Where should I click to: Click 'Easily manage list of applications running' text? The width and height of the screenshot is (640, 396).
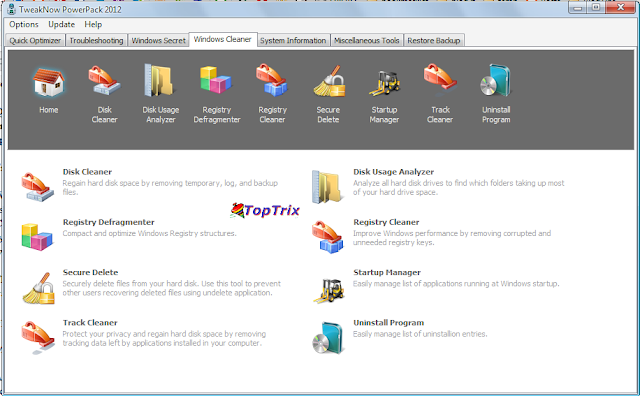tap(456, 284)
